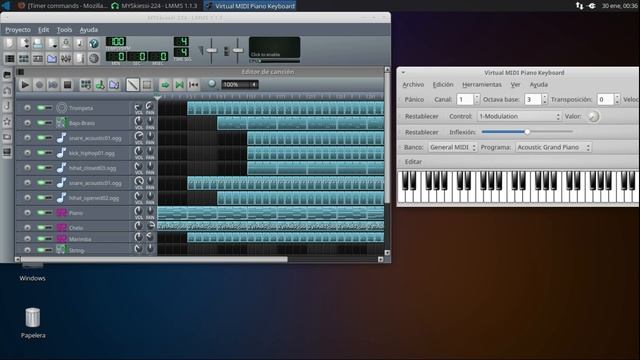This screenshot has width=640, height=360.
Task: Open the Trompeta track gear menu
Action: pyautogui.click(x=27, y=108)
